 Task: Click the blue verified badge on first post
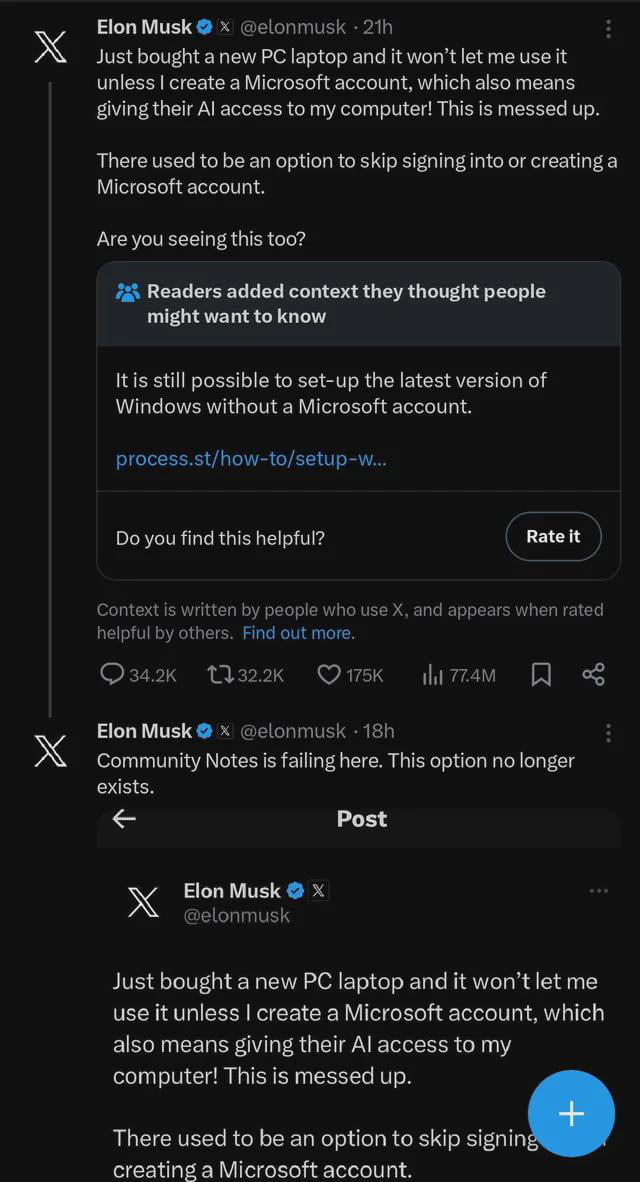click(204, 28)
